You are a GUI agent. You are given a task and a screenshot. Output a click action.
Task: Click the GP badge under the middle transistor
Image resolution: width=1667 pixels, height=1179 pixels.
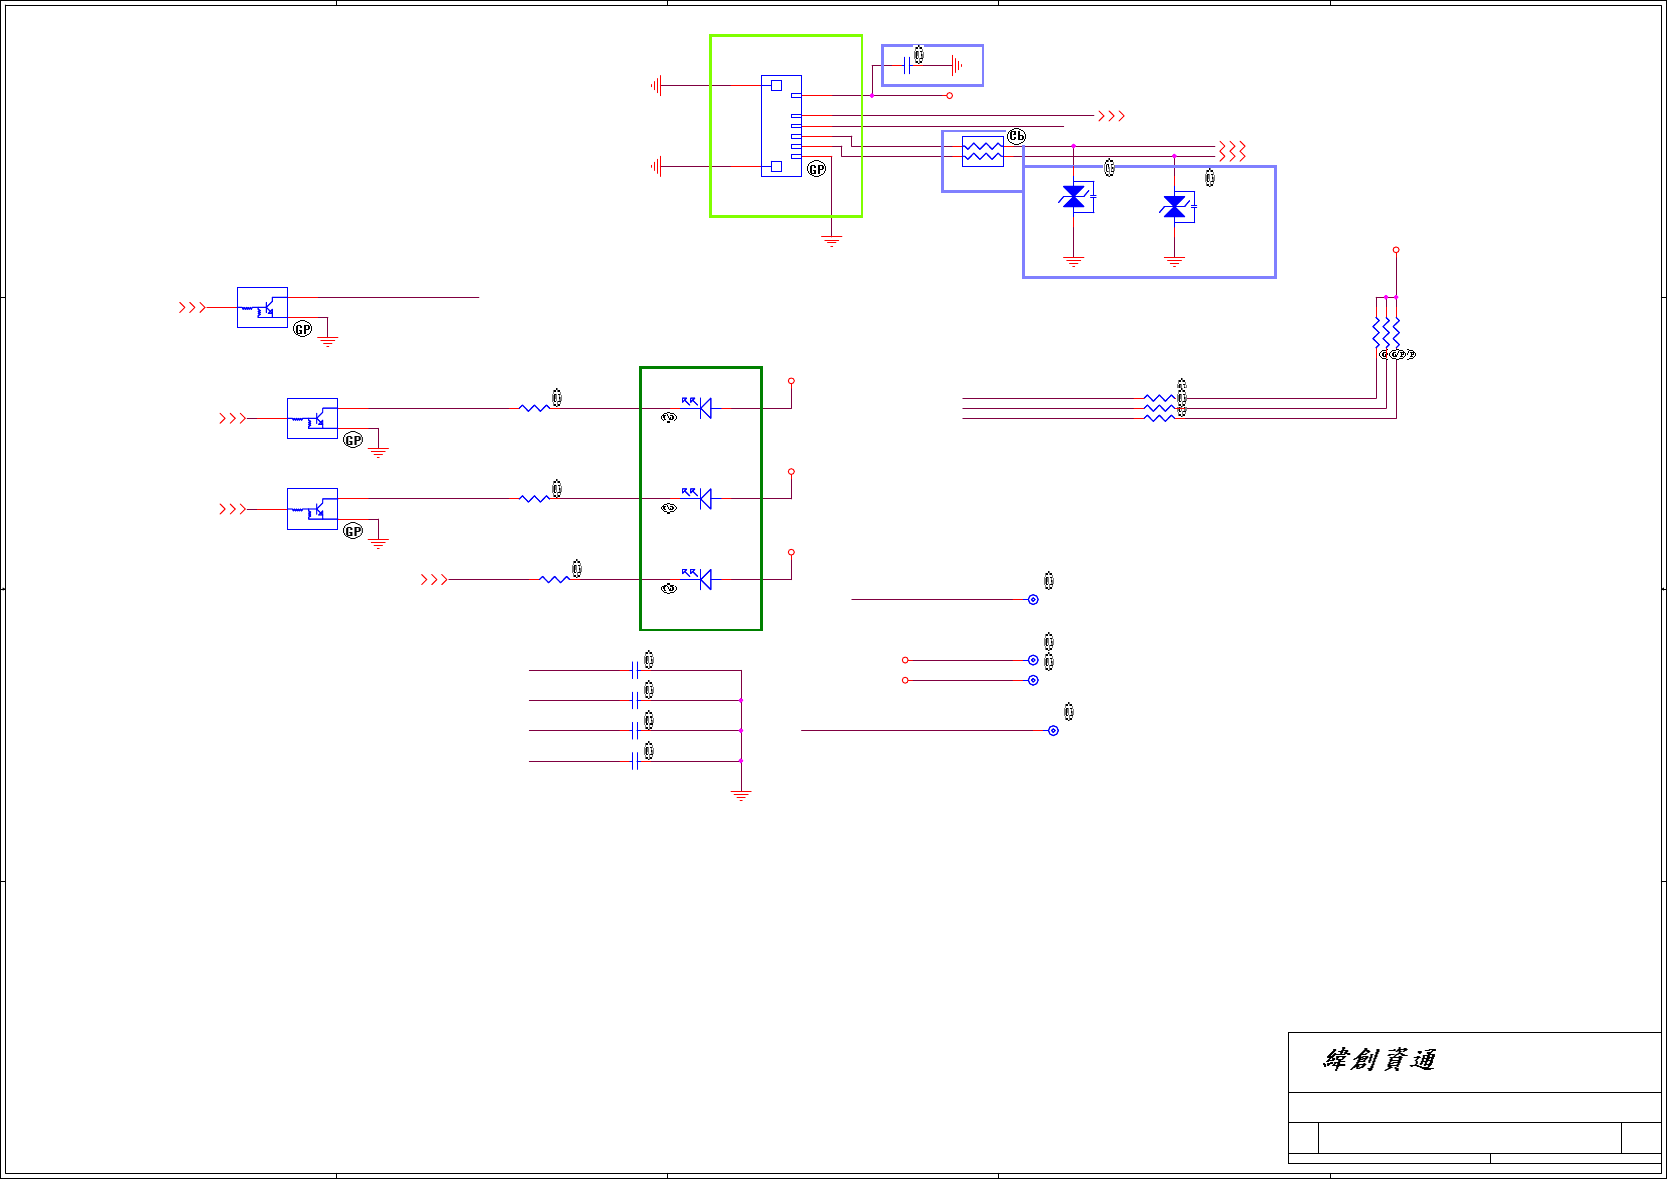tap(353, 440)
